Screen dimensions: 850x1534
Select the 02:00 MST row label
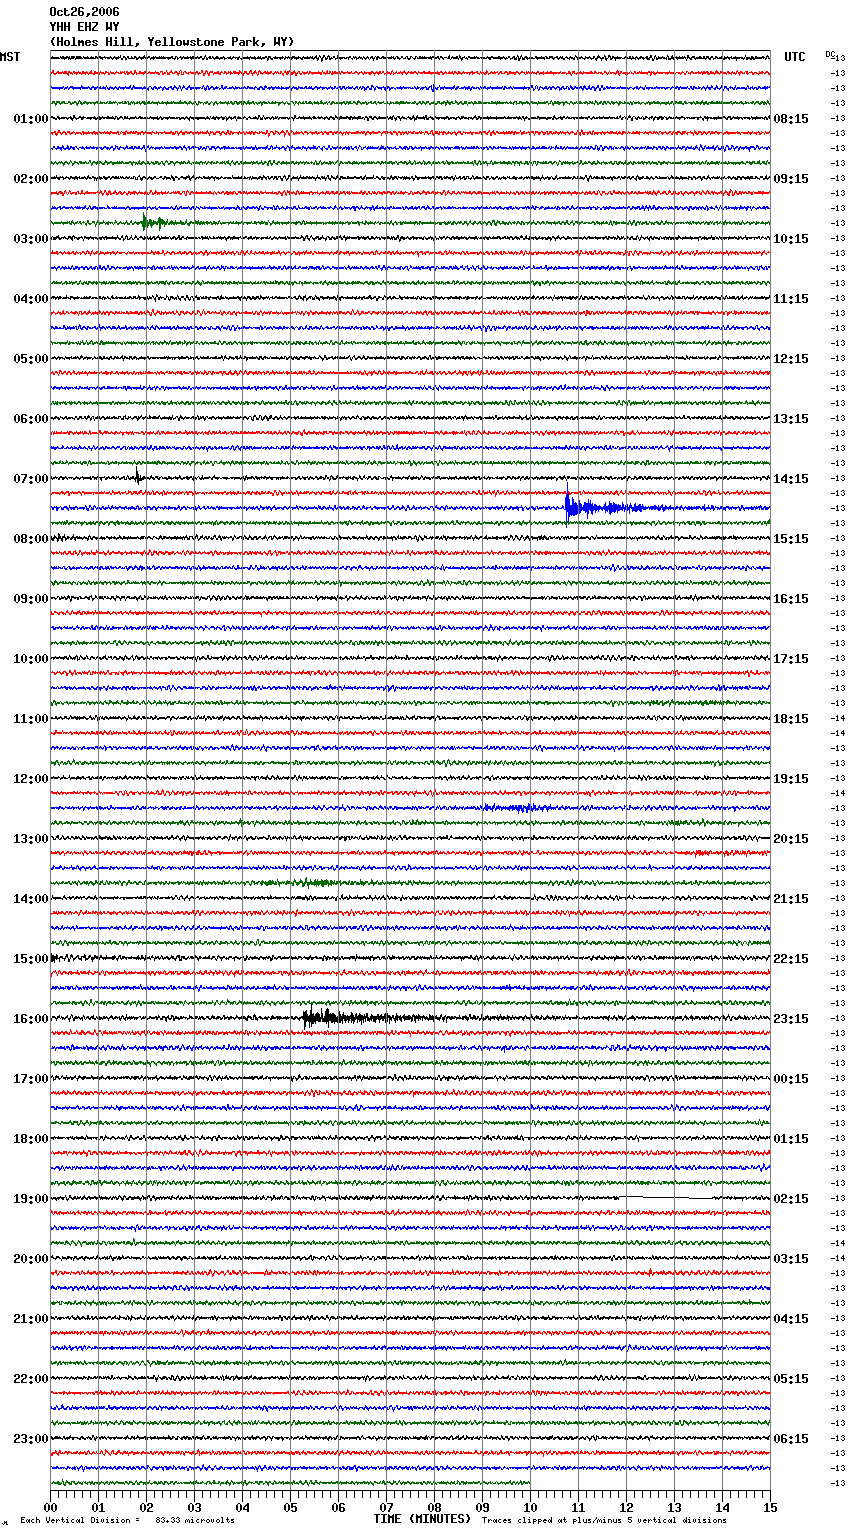(31, 179)
